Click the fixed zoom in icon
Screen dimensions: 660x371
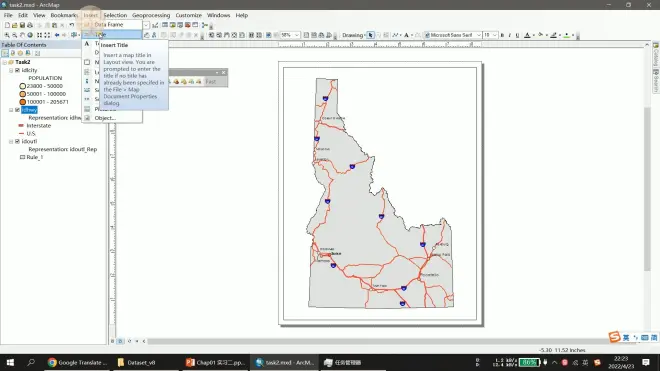[x=39, y=35]
